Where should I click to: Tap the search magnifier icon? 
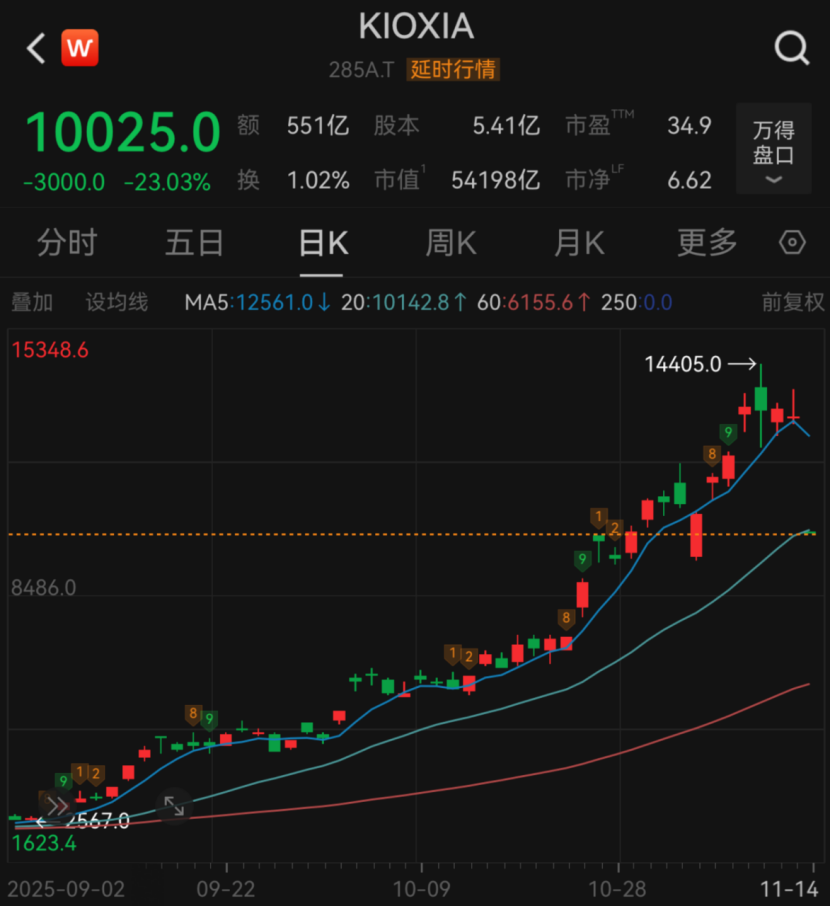click(x=792, y=47)
